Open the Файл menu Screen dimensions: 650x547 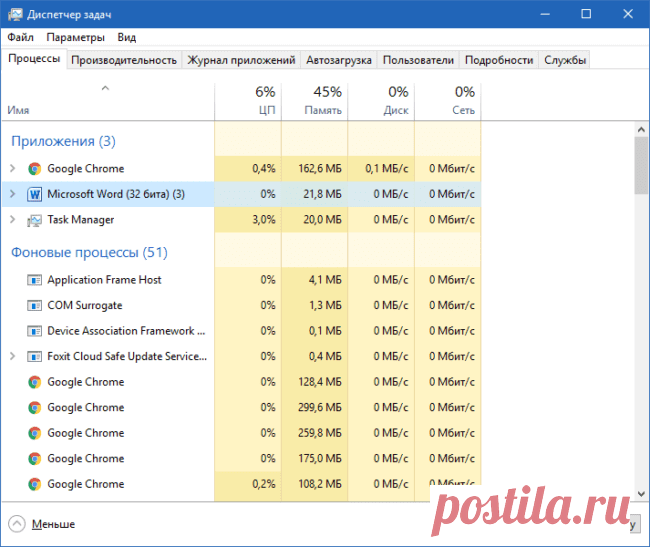(20, 37)
